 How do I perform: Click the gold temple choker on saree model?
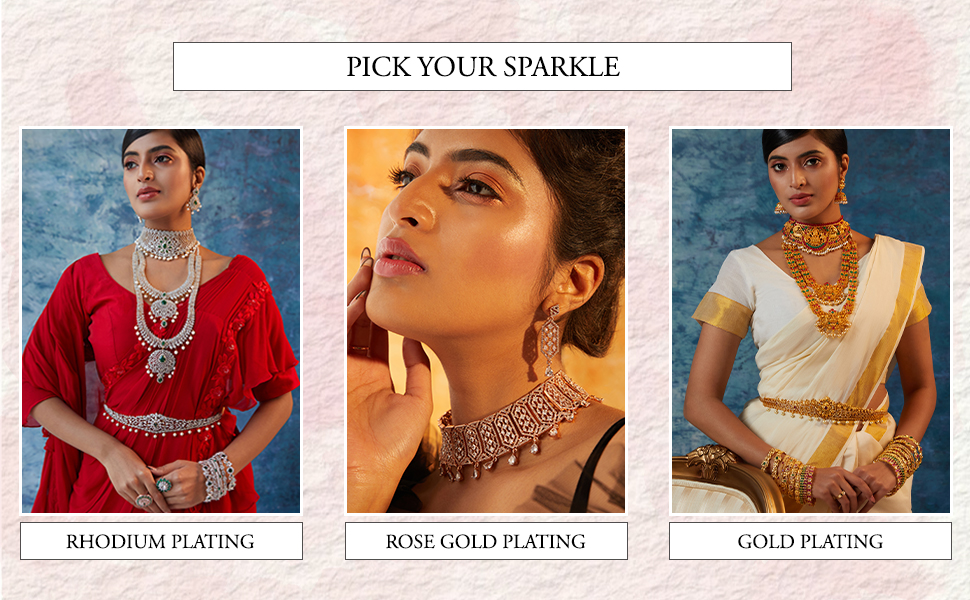[x=818, y=235]
